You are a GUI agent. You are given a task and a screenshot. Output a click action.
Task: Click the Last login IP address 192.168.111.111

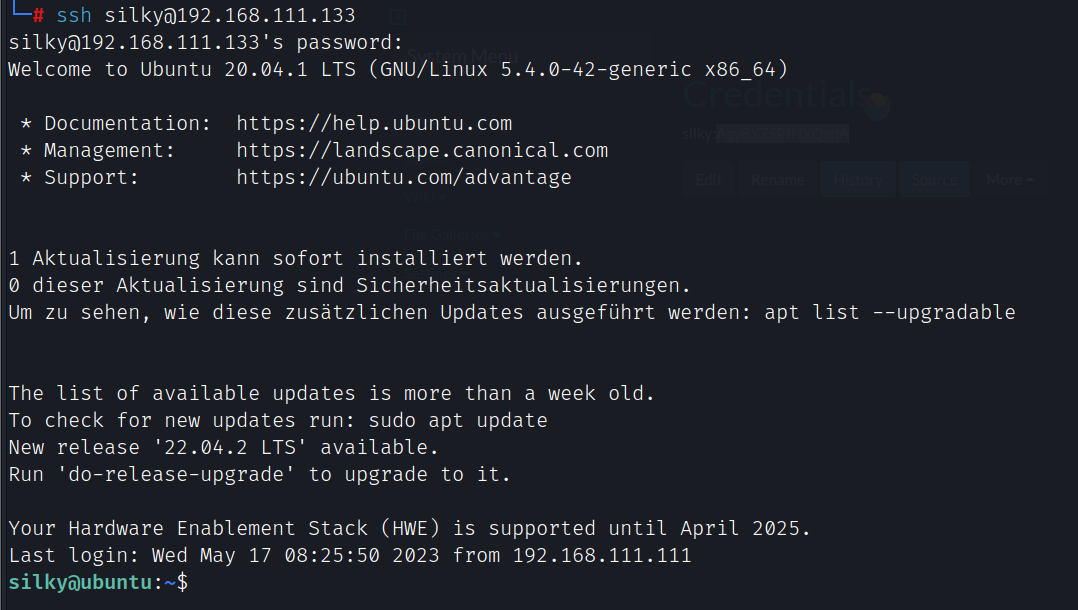click(601, 556)
